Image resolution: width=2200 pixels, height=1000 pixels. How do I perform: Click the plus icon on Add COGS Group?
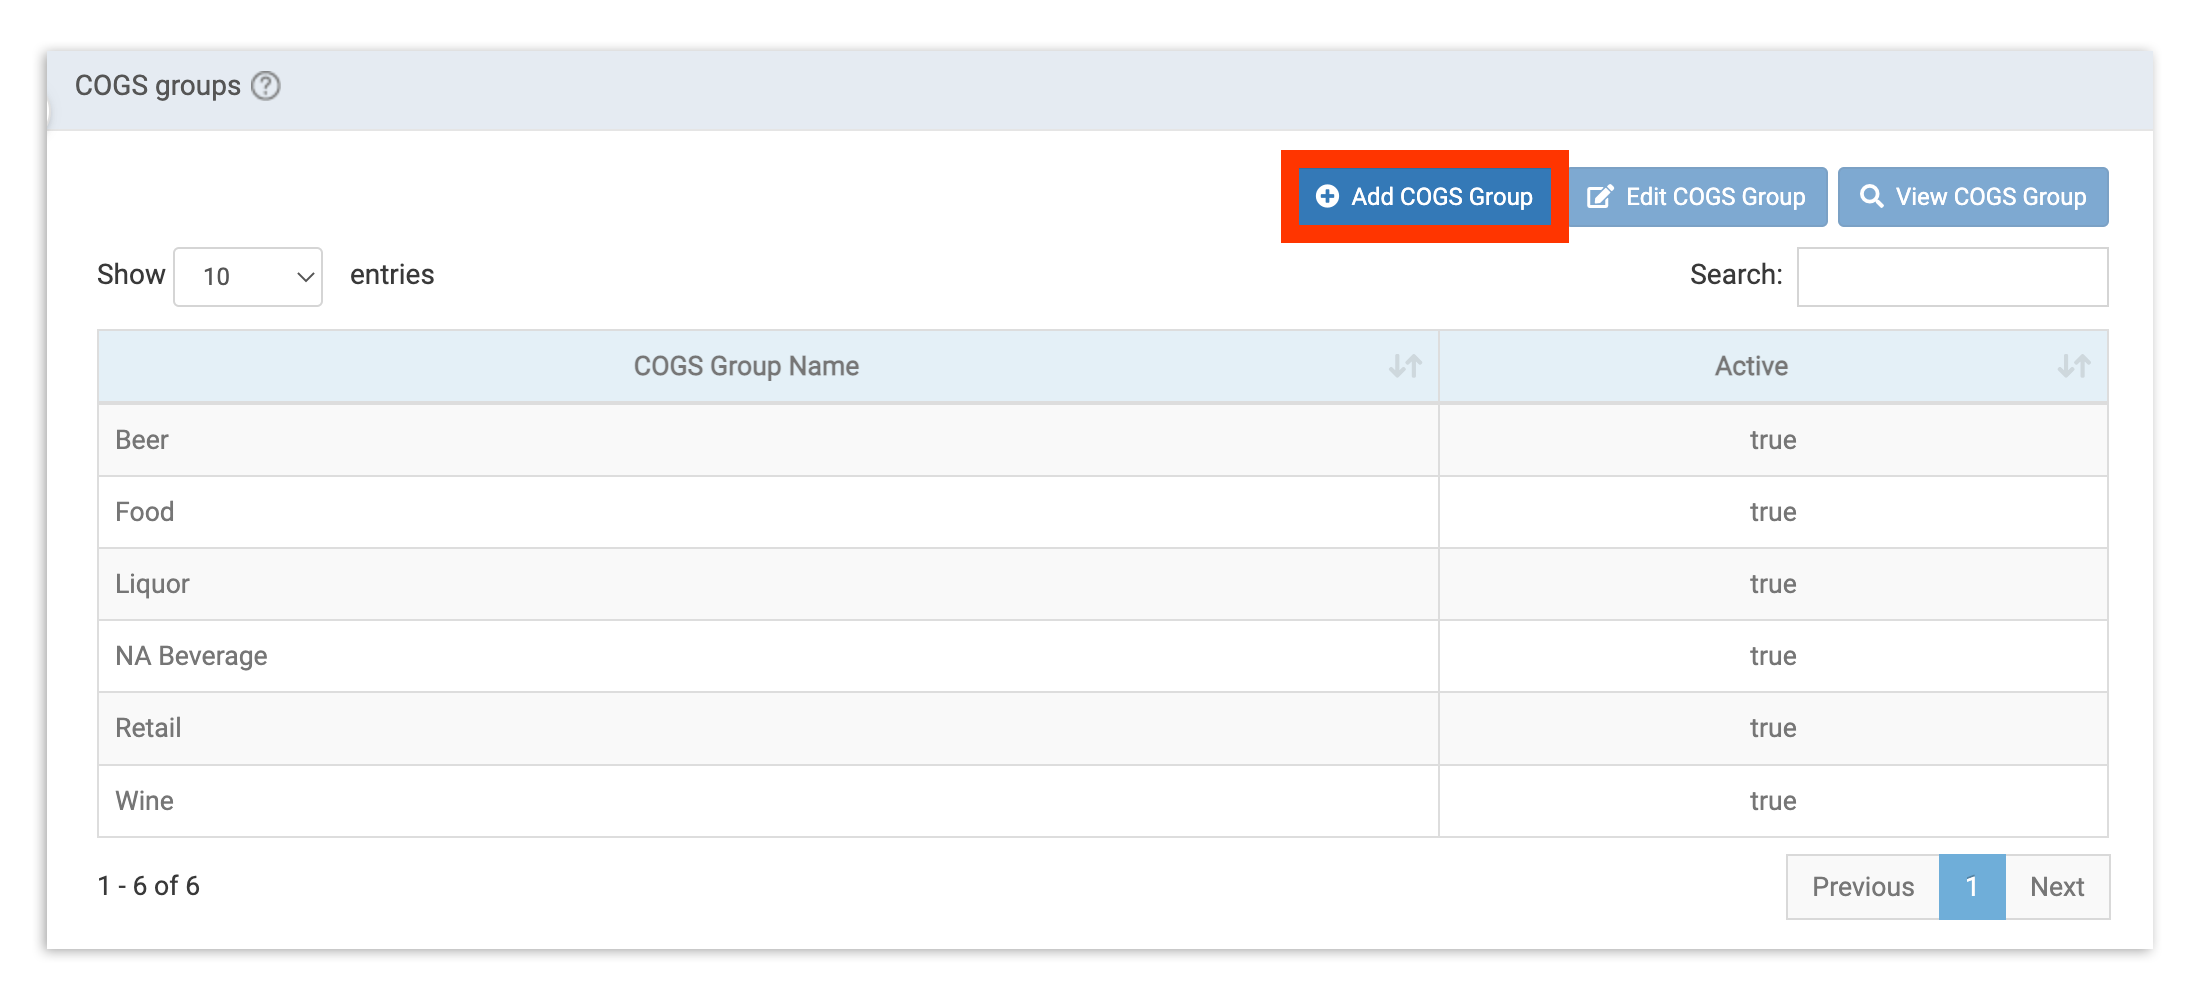(x=1326, y=196)
